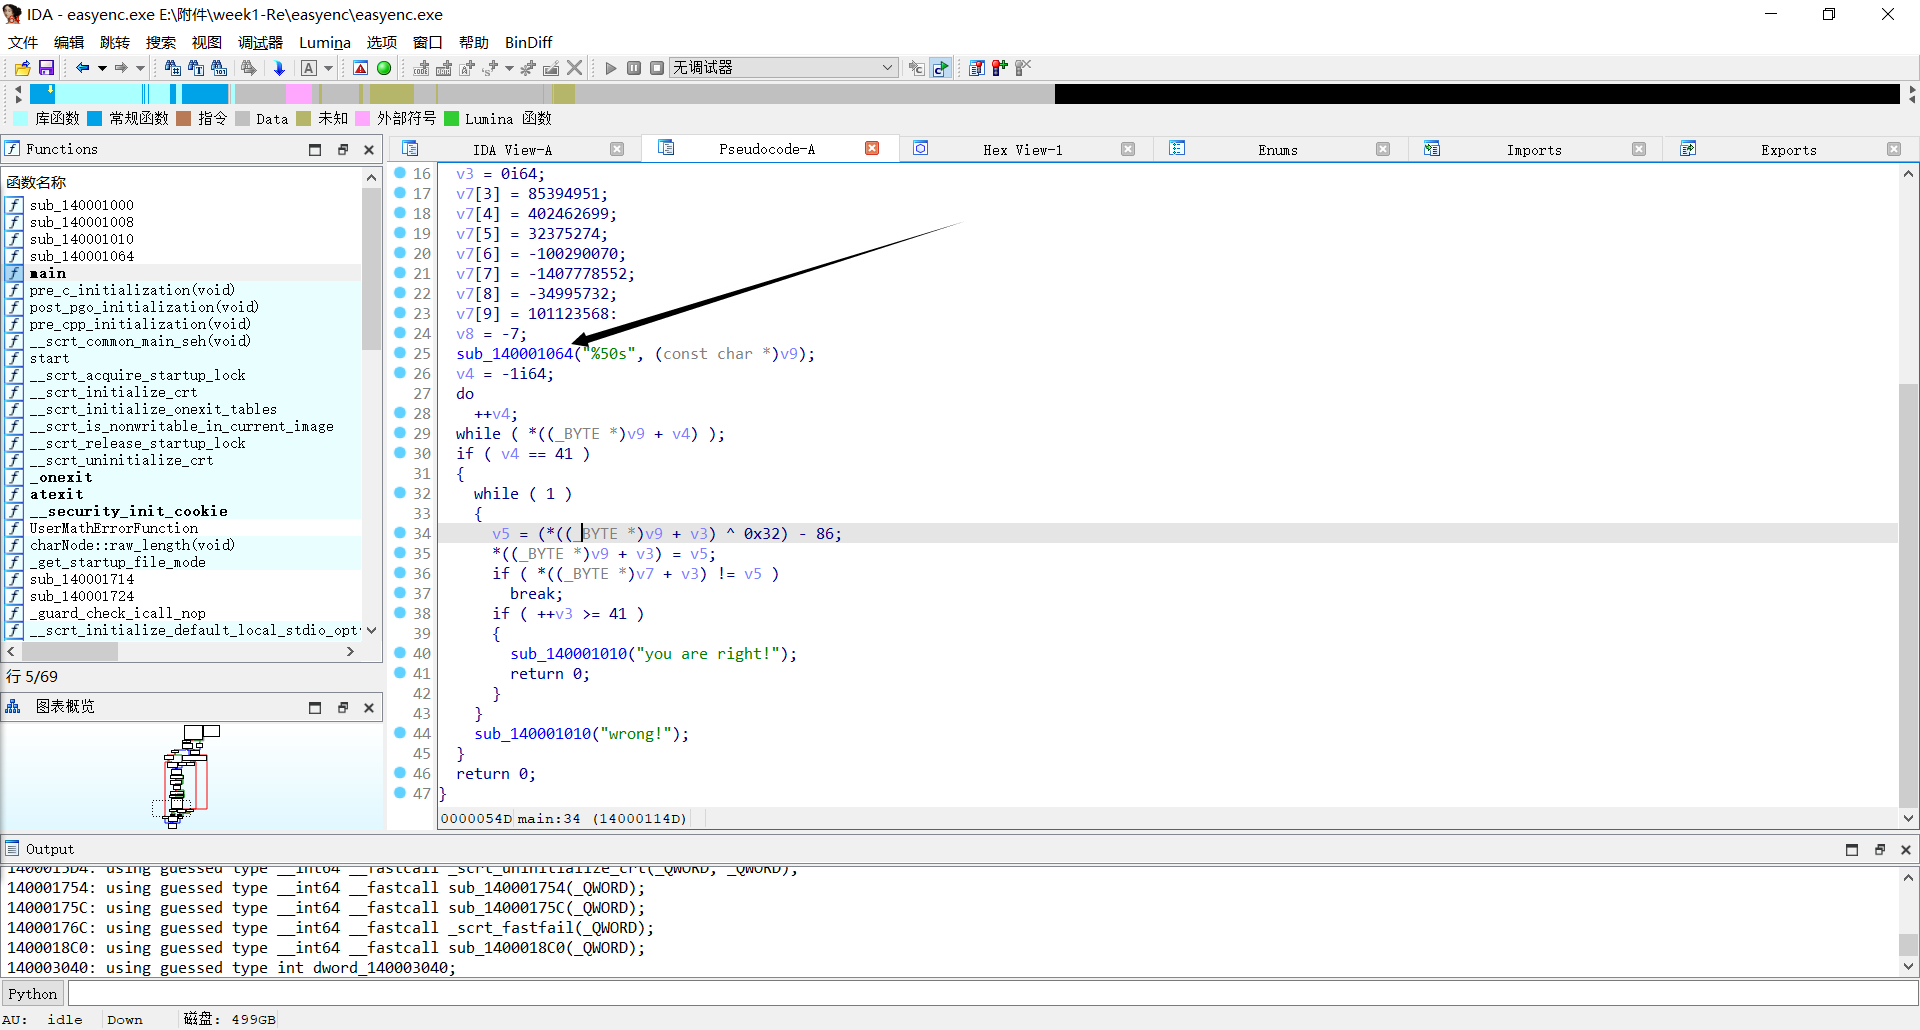1920x1030 pixels.
Task: Click the red warning triangle toolbar icon
Action: tap(361, 68)
